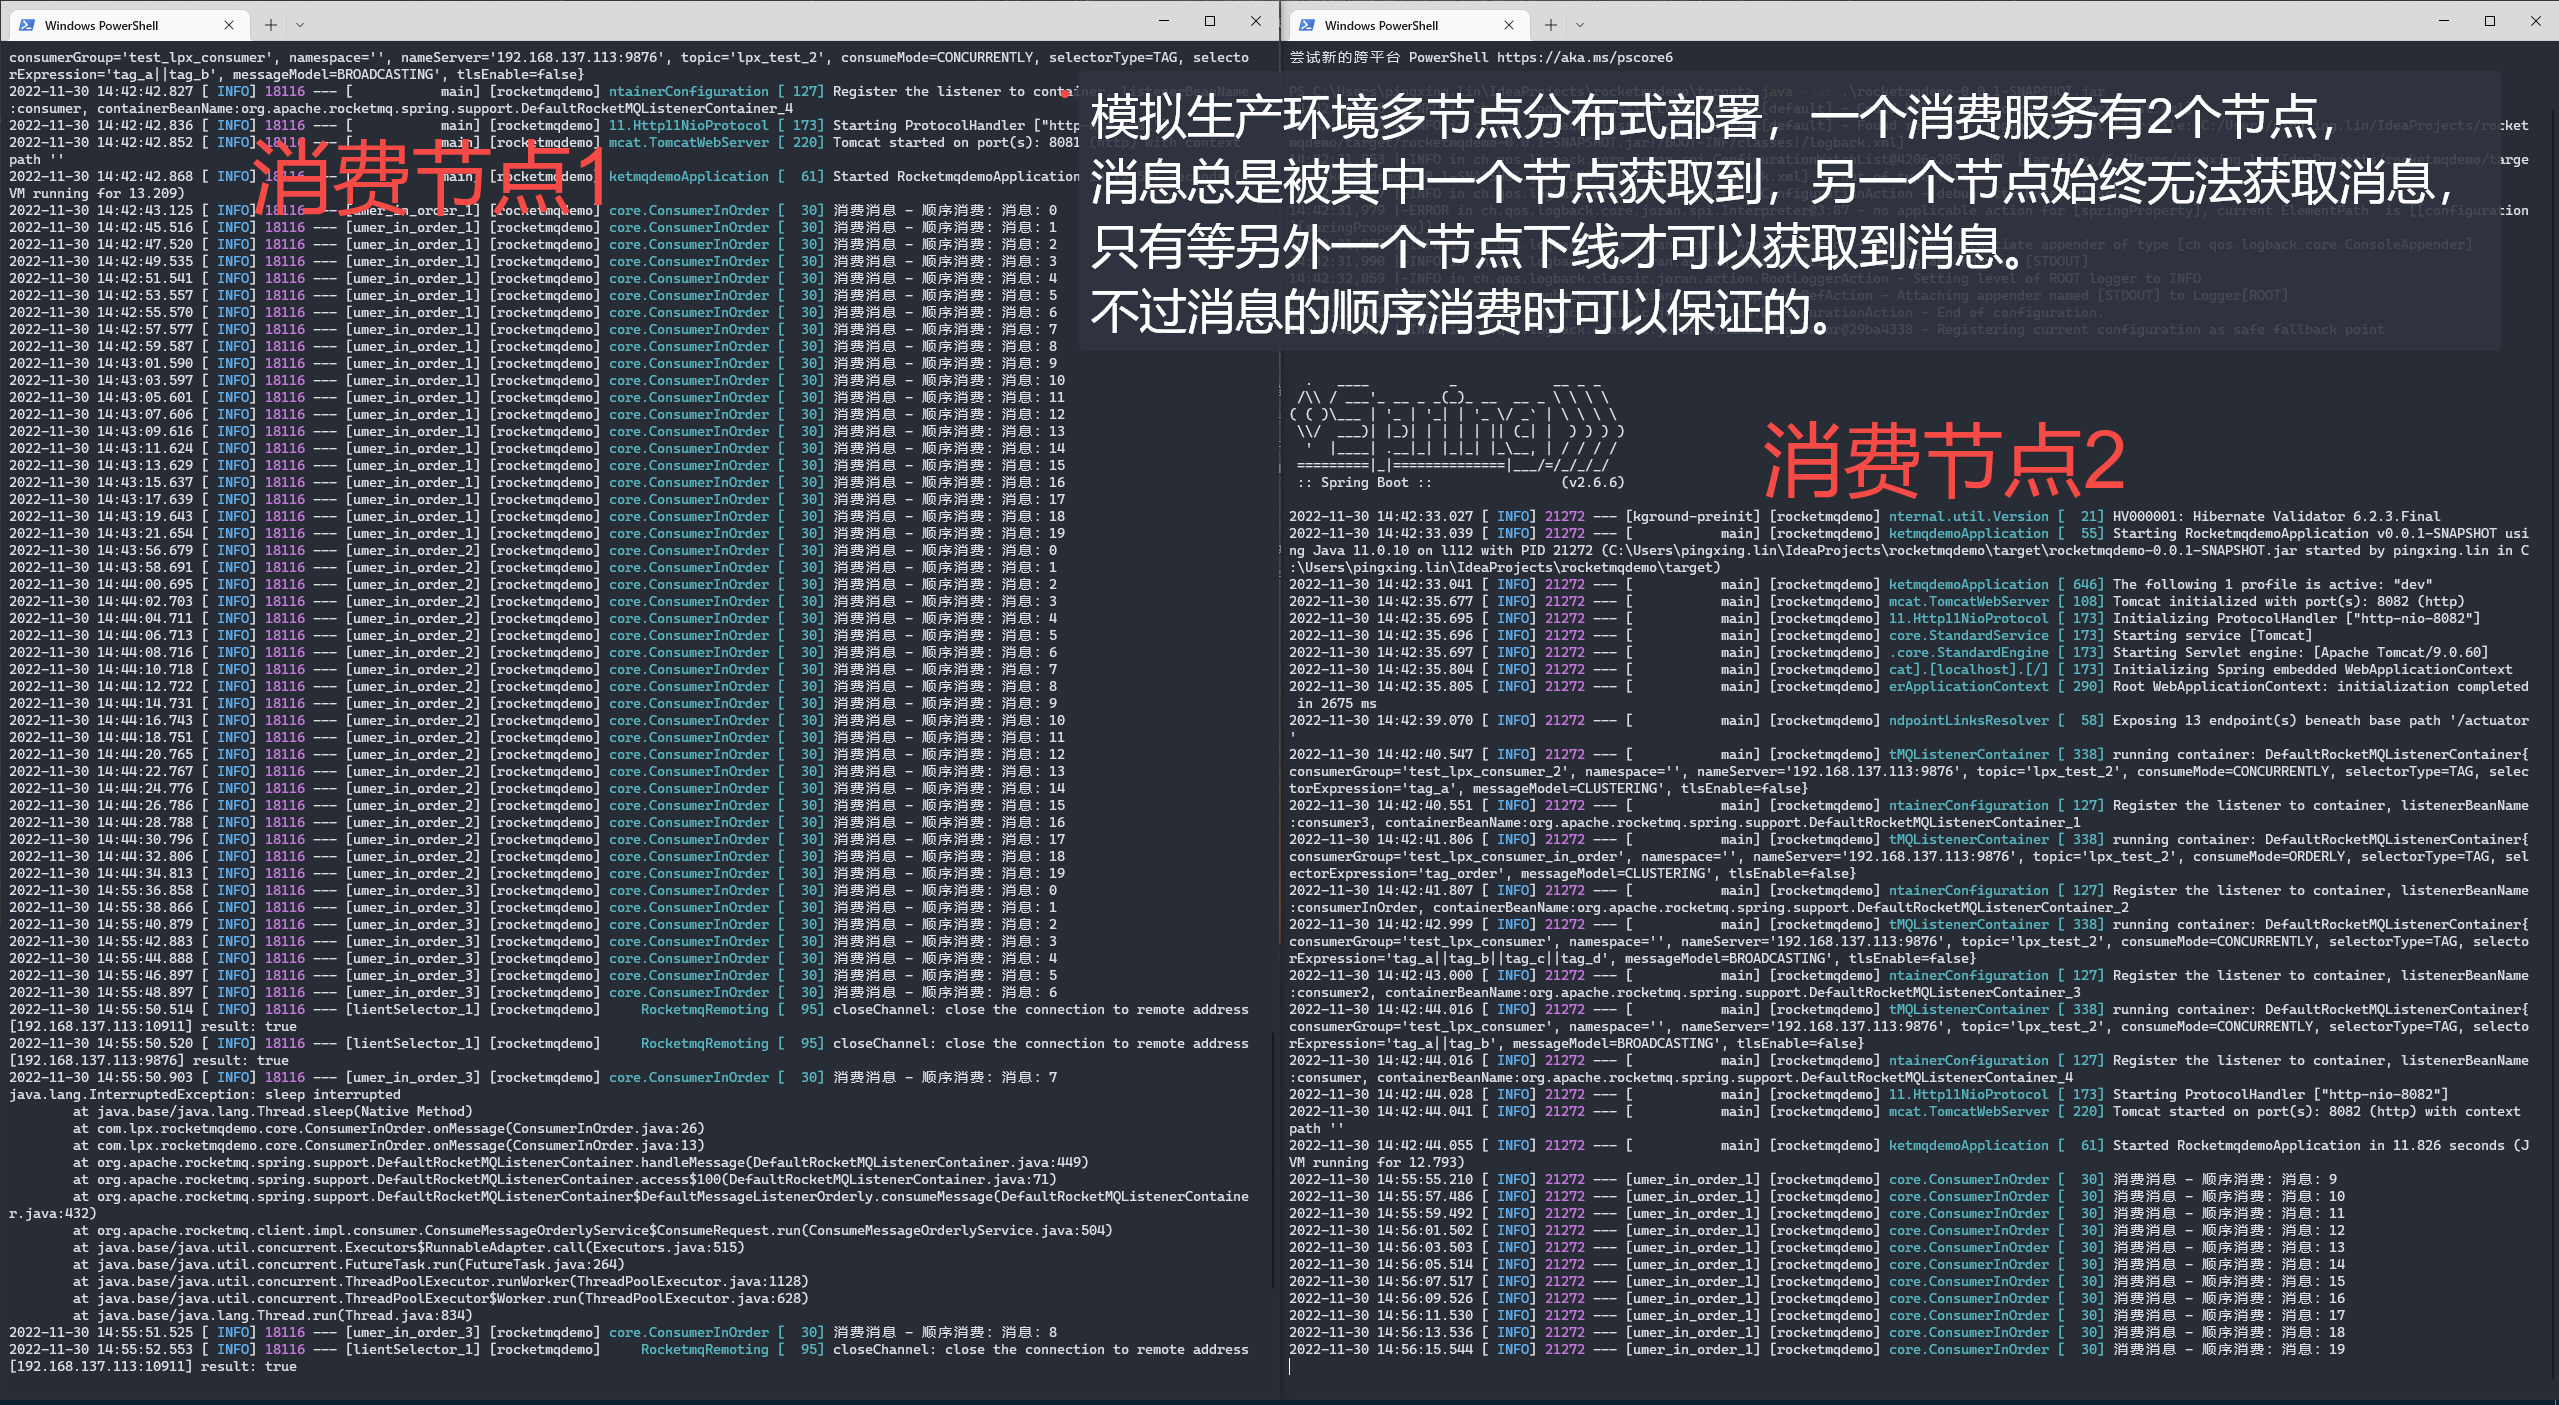Close the right Windows PowerShell tab
This screenshot has height=1405, width=2559.
(1509, 25)
